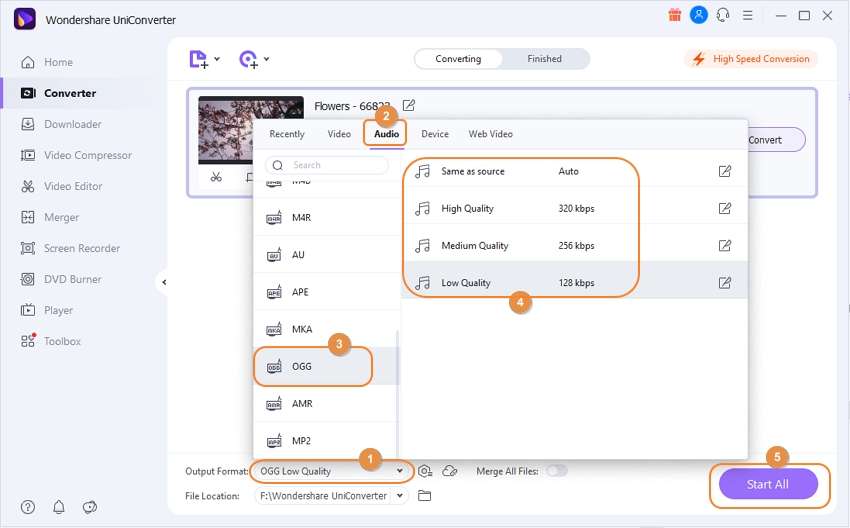Switch to the Finished tab
Screen dimensions: 850x528
pyautogui.click(x=544, y=59)
